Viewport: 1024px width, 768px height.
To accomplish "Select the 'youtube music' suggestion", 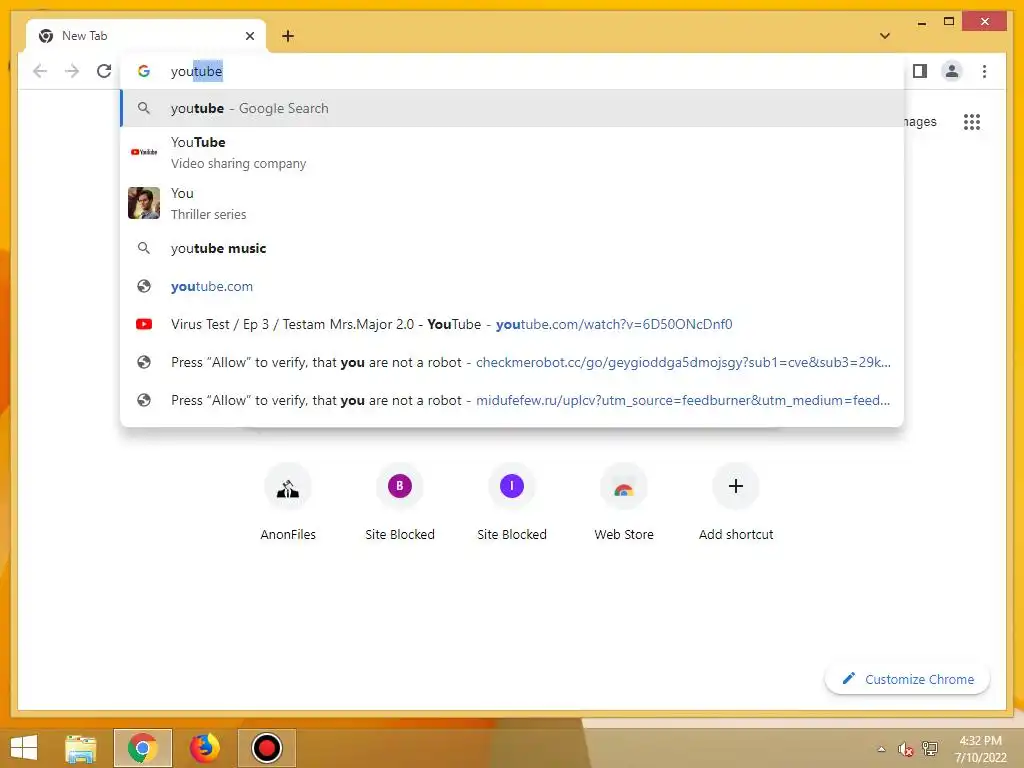I will tap(513, 248).
